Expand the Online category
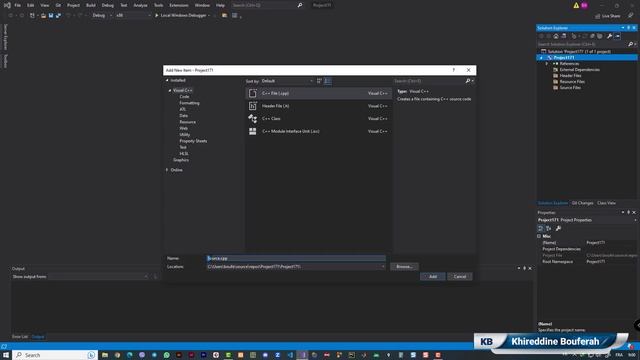 [167, 170]
